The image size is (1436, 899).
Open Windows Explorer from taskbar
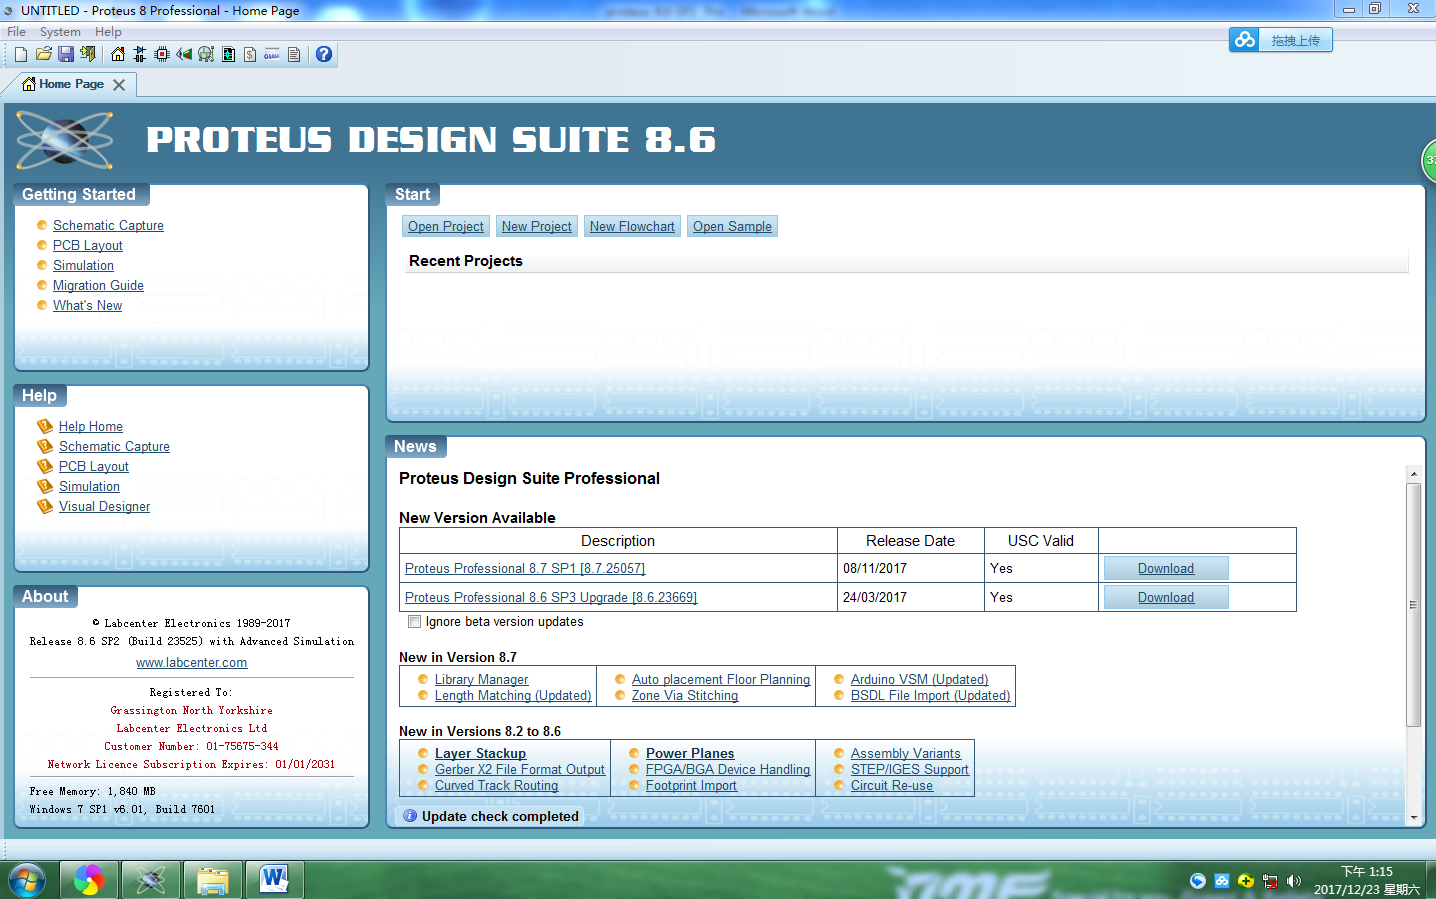(x=213, y=880)
